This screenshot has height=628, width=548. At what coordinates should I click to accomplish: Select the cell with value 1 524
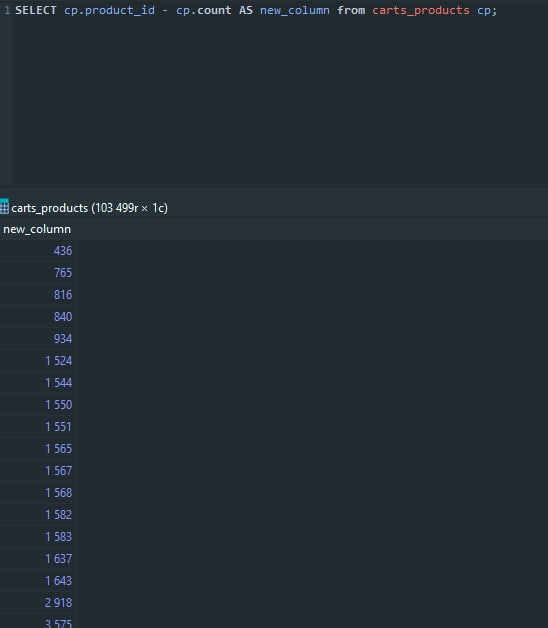tap(38, 361)
